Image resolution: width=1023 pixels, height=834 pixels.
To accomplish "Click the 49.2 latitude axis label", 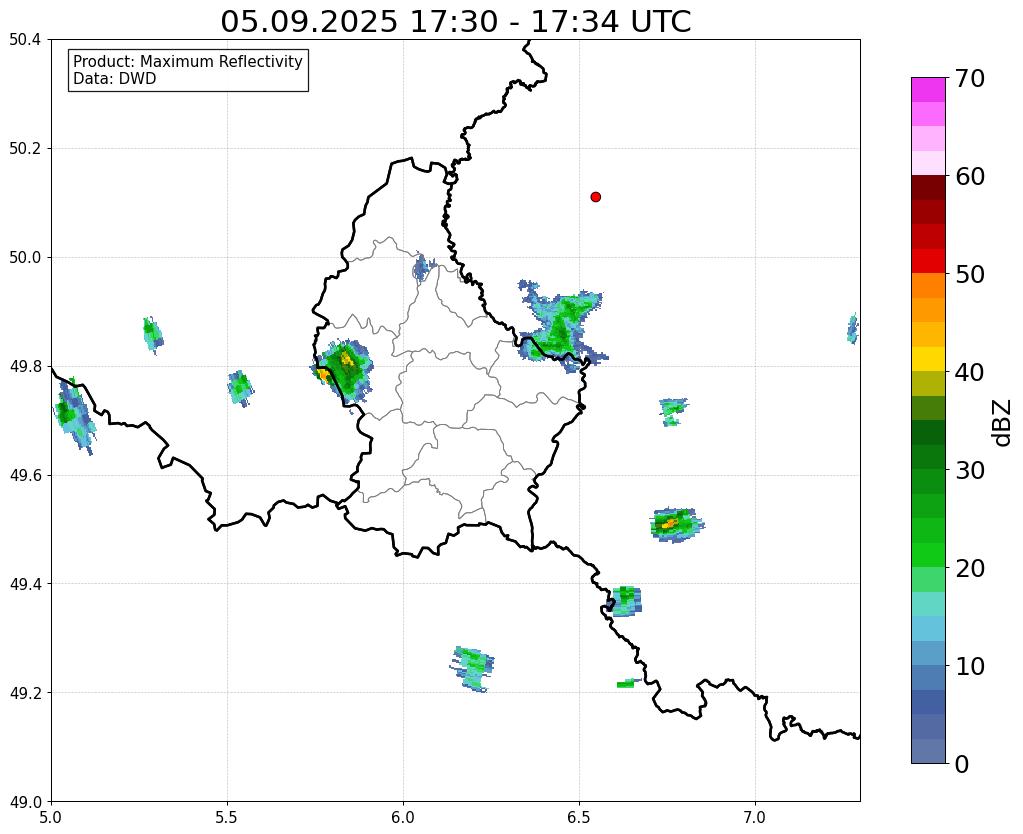I will 25,692.
